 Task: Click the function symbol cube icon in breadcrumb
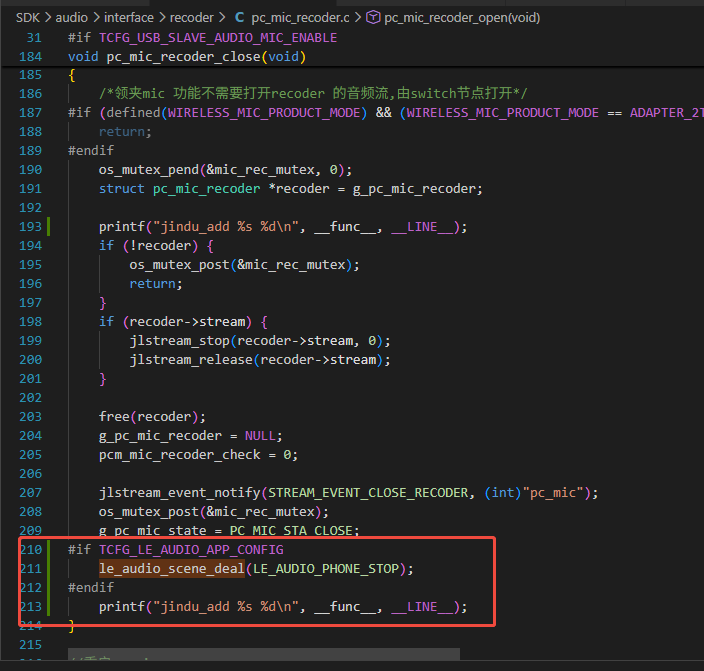pos(373,18)
